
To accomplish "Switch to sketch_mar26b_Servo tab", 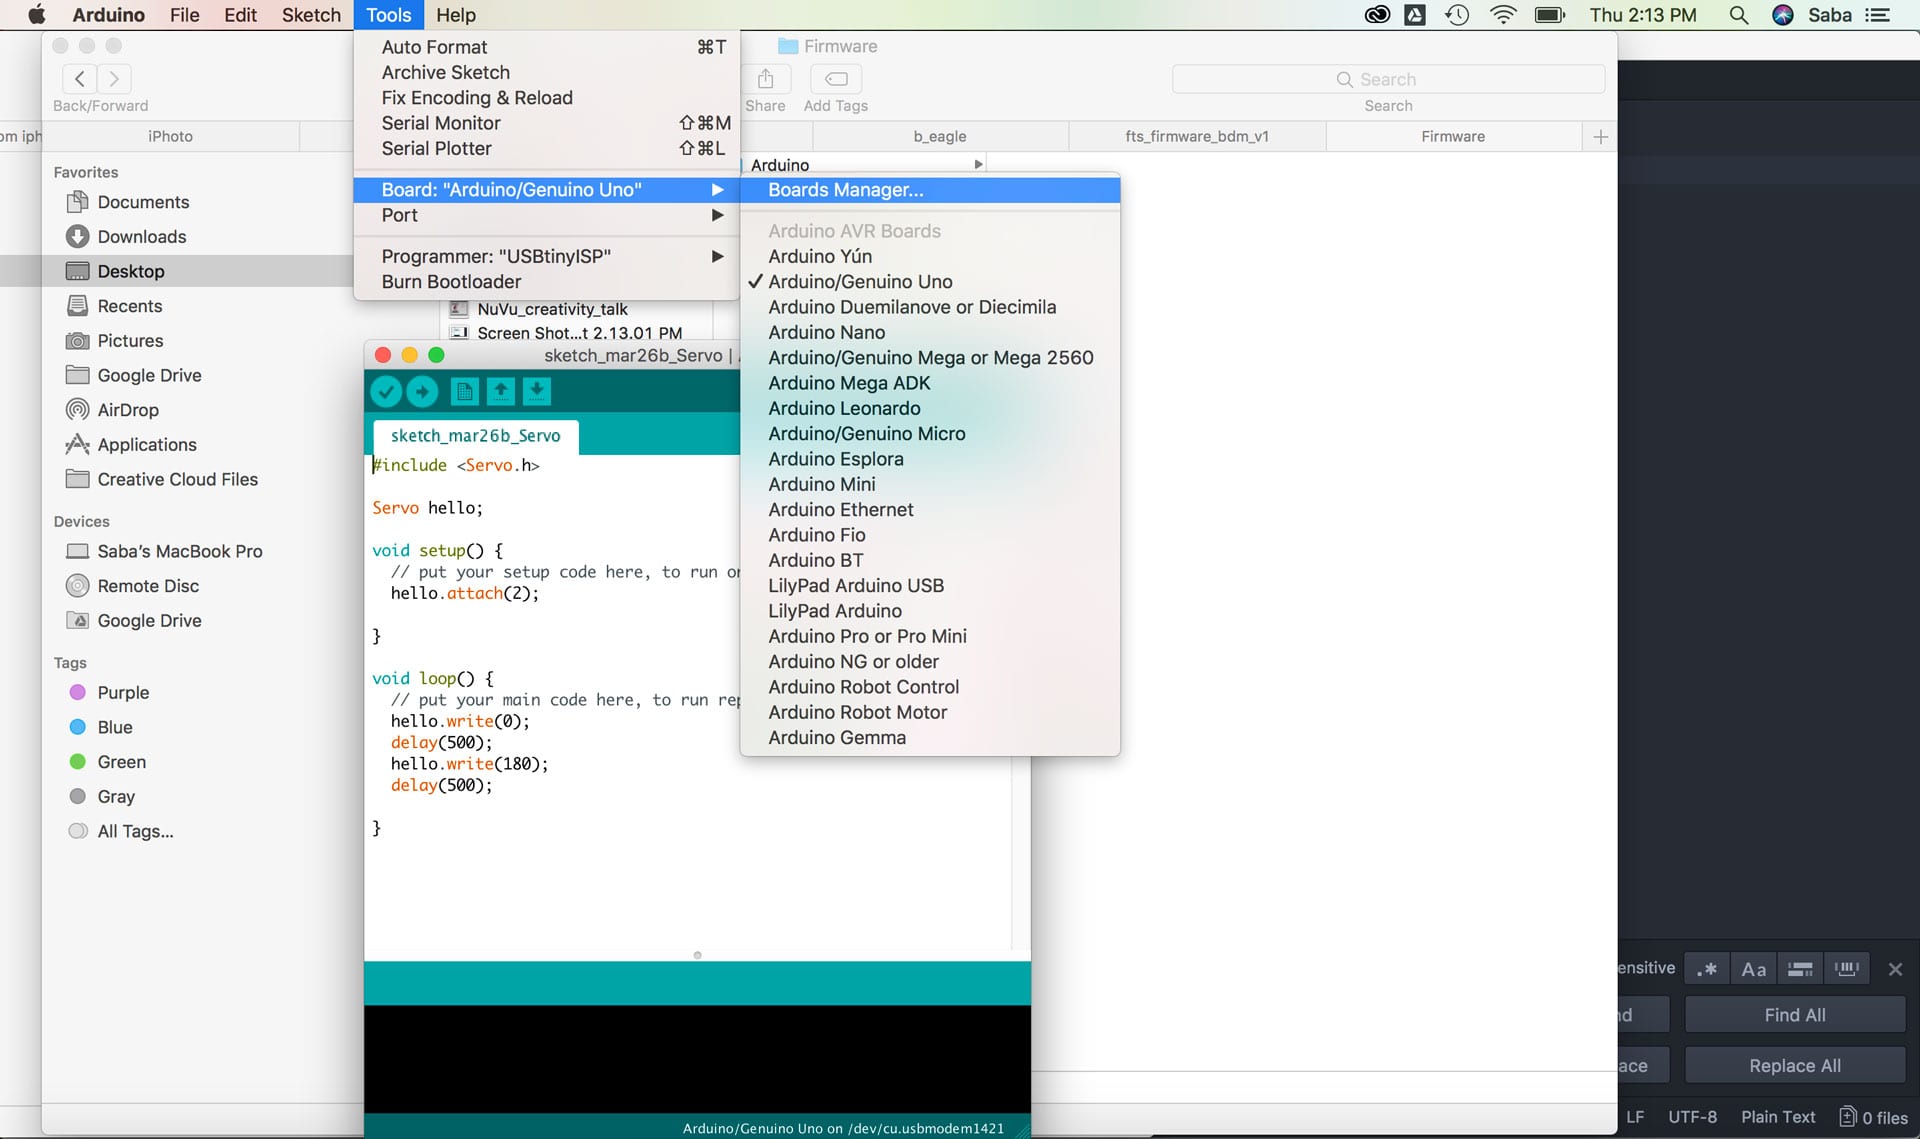I will tap(475, 436).
